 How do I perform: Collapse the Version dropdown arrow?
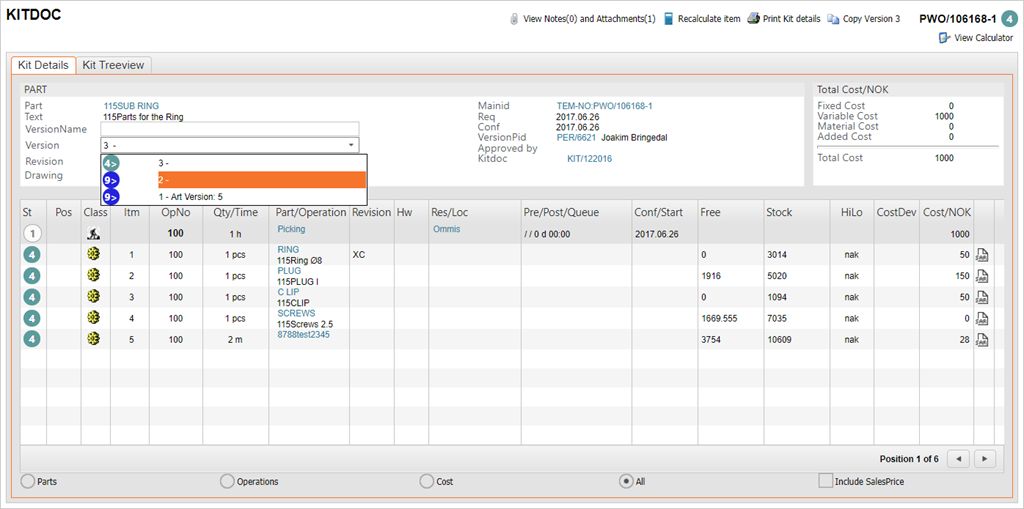click(x=351, y=146)
